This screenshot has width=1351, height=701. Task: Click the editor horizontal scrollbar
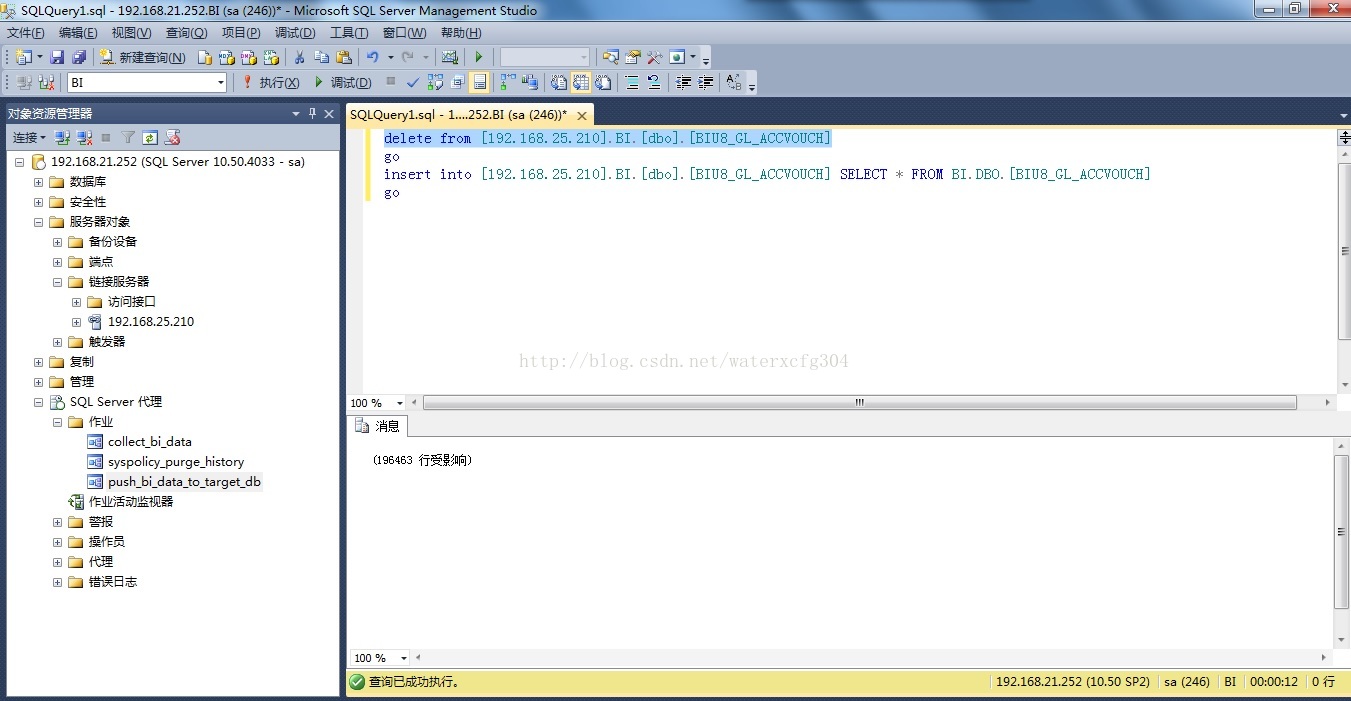click(860, 403)
